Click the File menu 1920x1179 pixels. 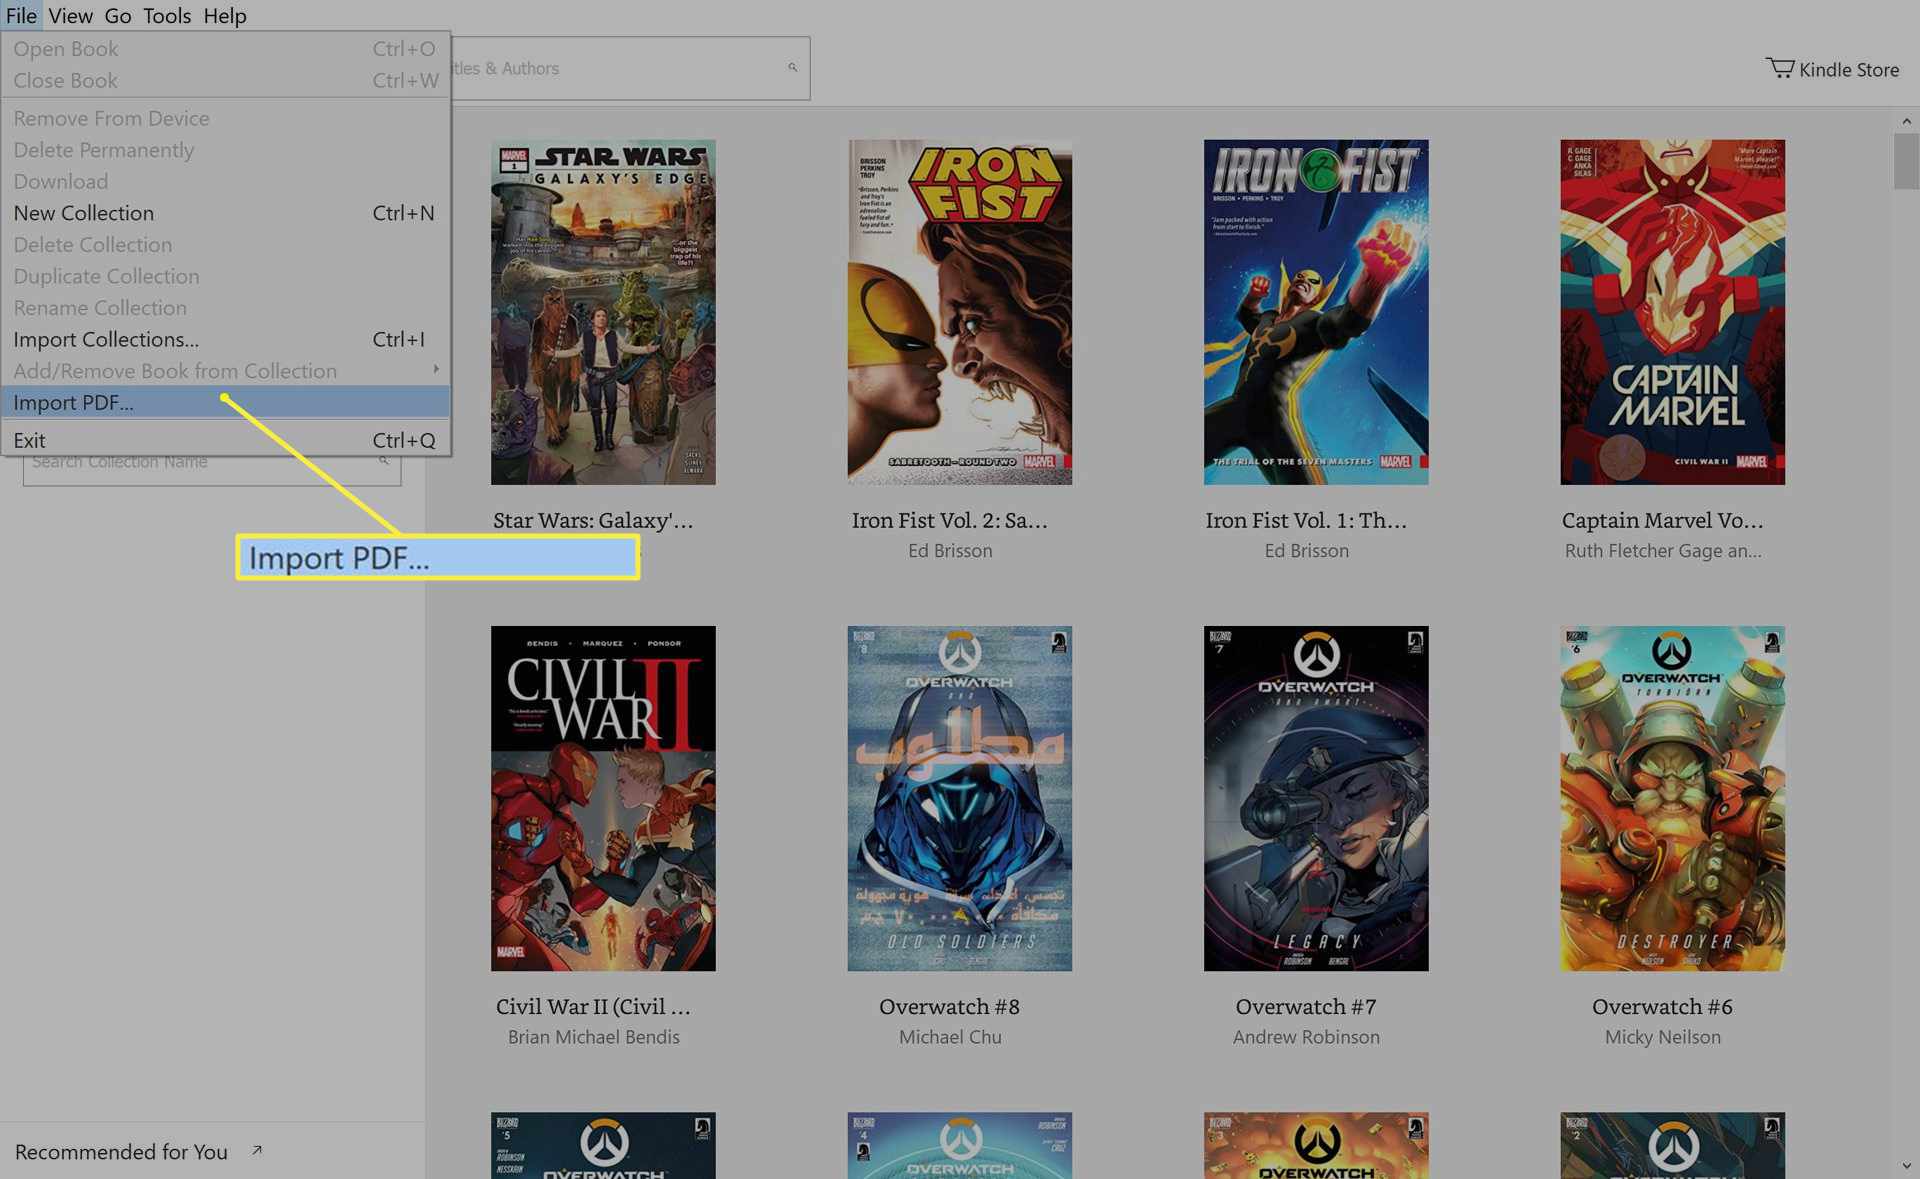pyautogui.click(x=21, y=15)
